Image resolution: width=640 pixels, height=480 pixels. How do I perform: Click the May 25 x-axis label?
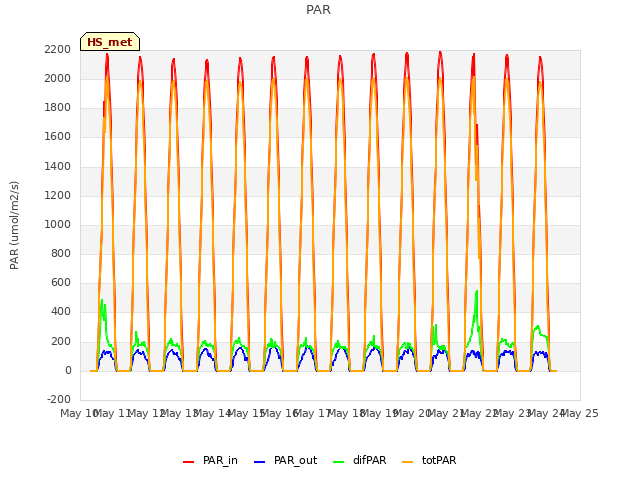coord(580,413)
